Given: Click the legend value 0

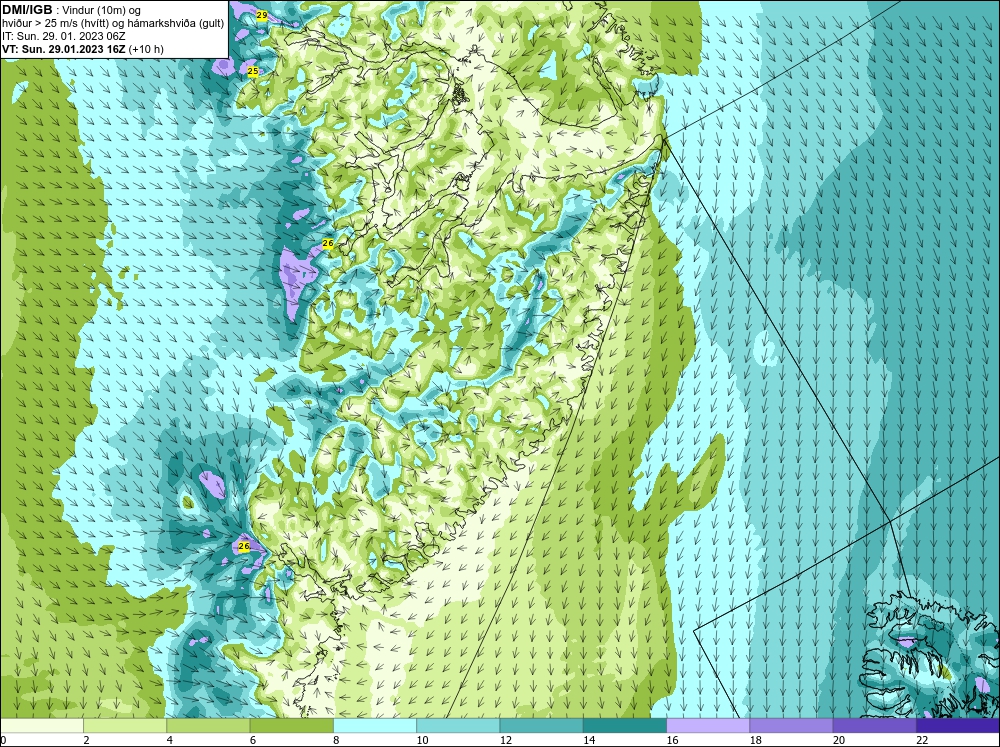Looking at the screenshot, I should (x=3, y=740).
